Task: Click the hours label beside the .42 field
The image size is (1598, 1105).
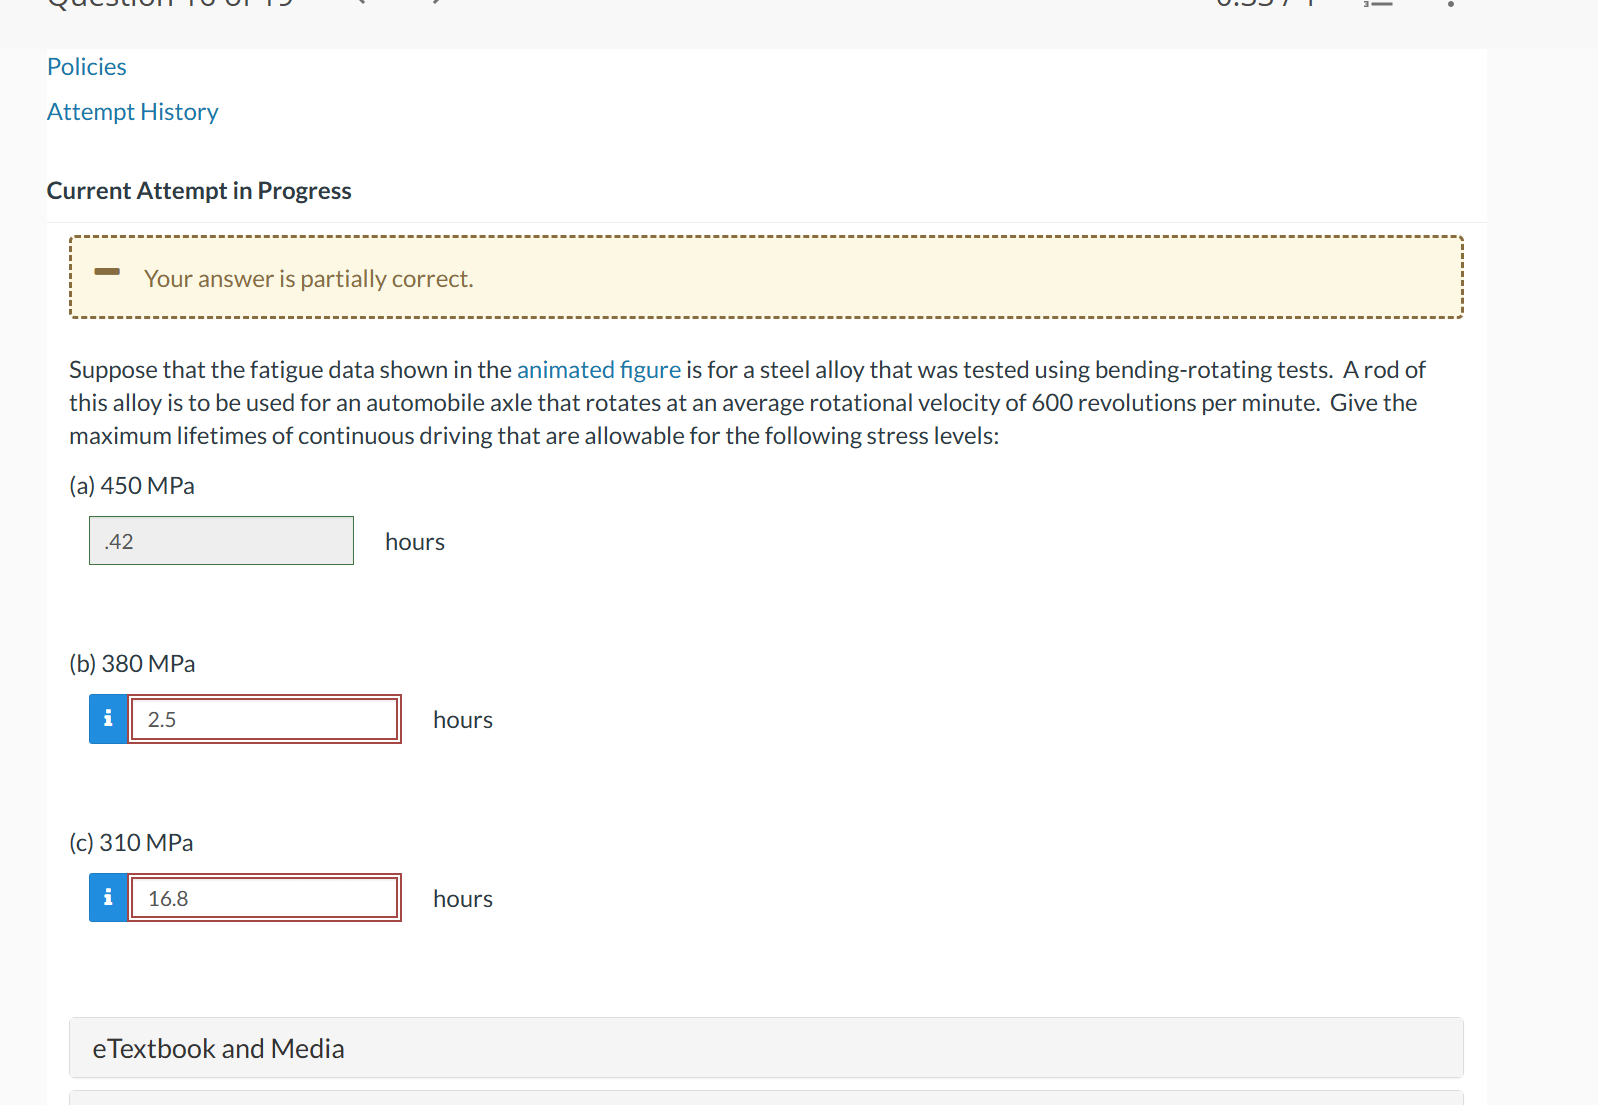Action: (x=415, y=542)
